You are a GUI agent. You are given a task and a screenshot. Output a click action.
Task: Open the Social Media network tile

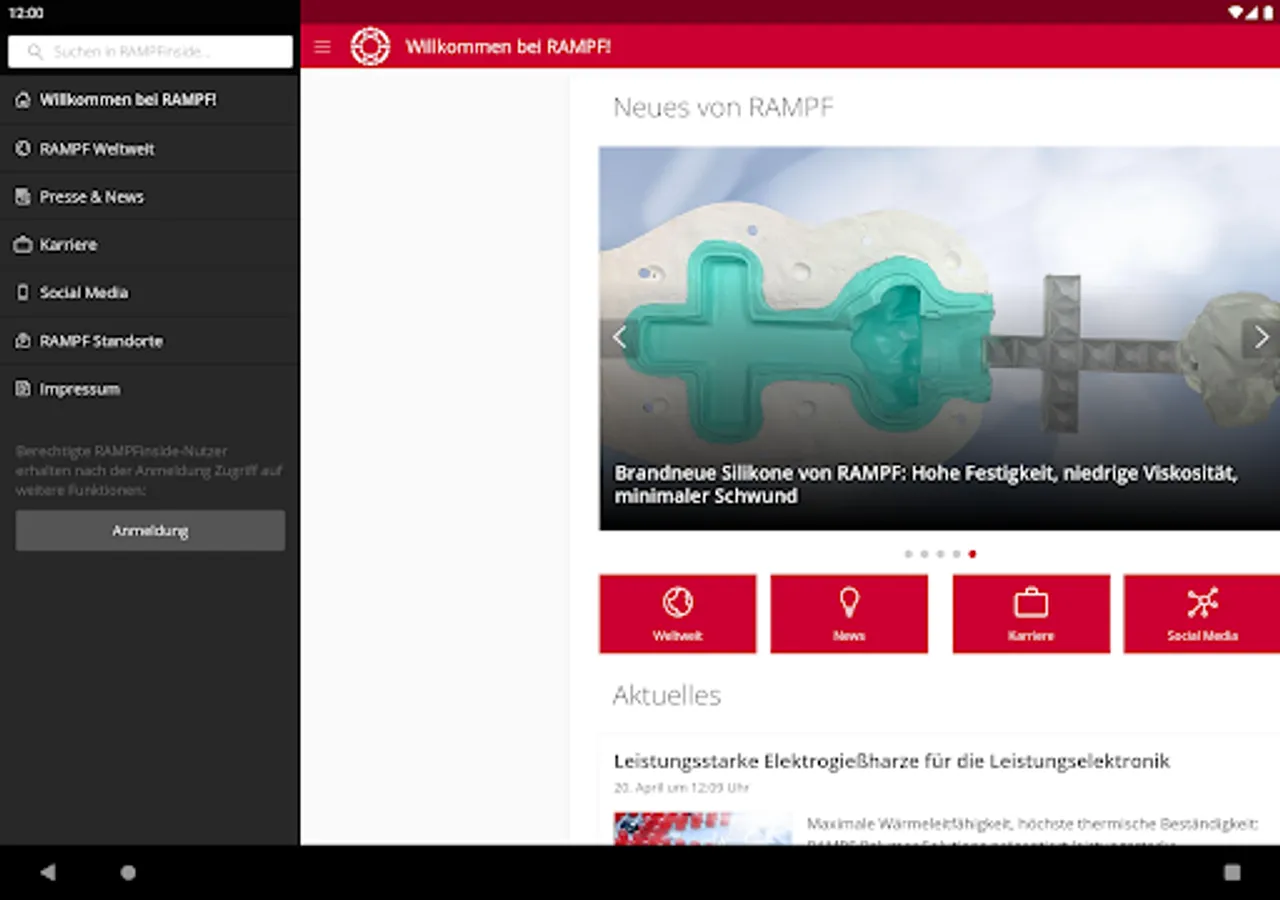(x=1202, y=614)
